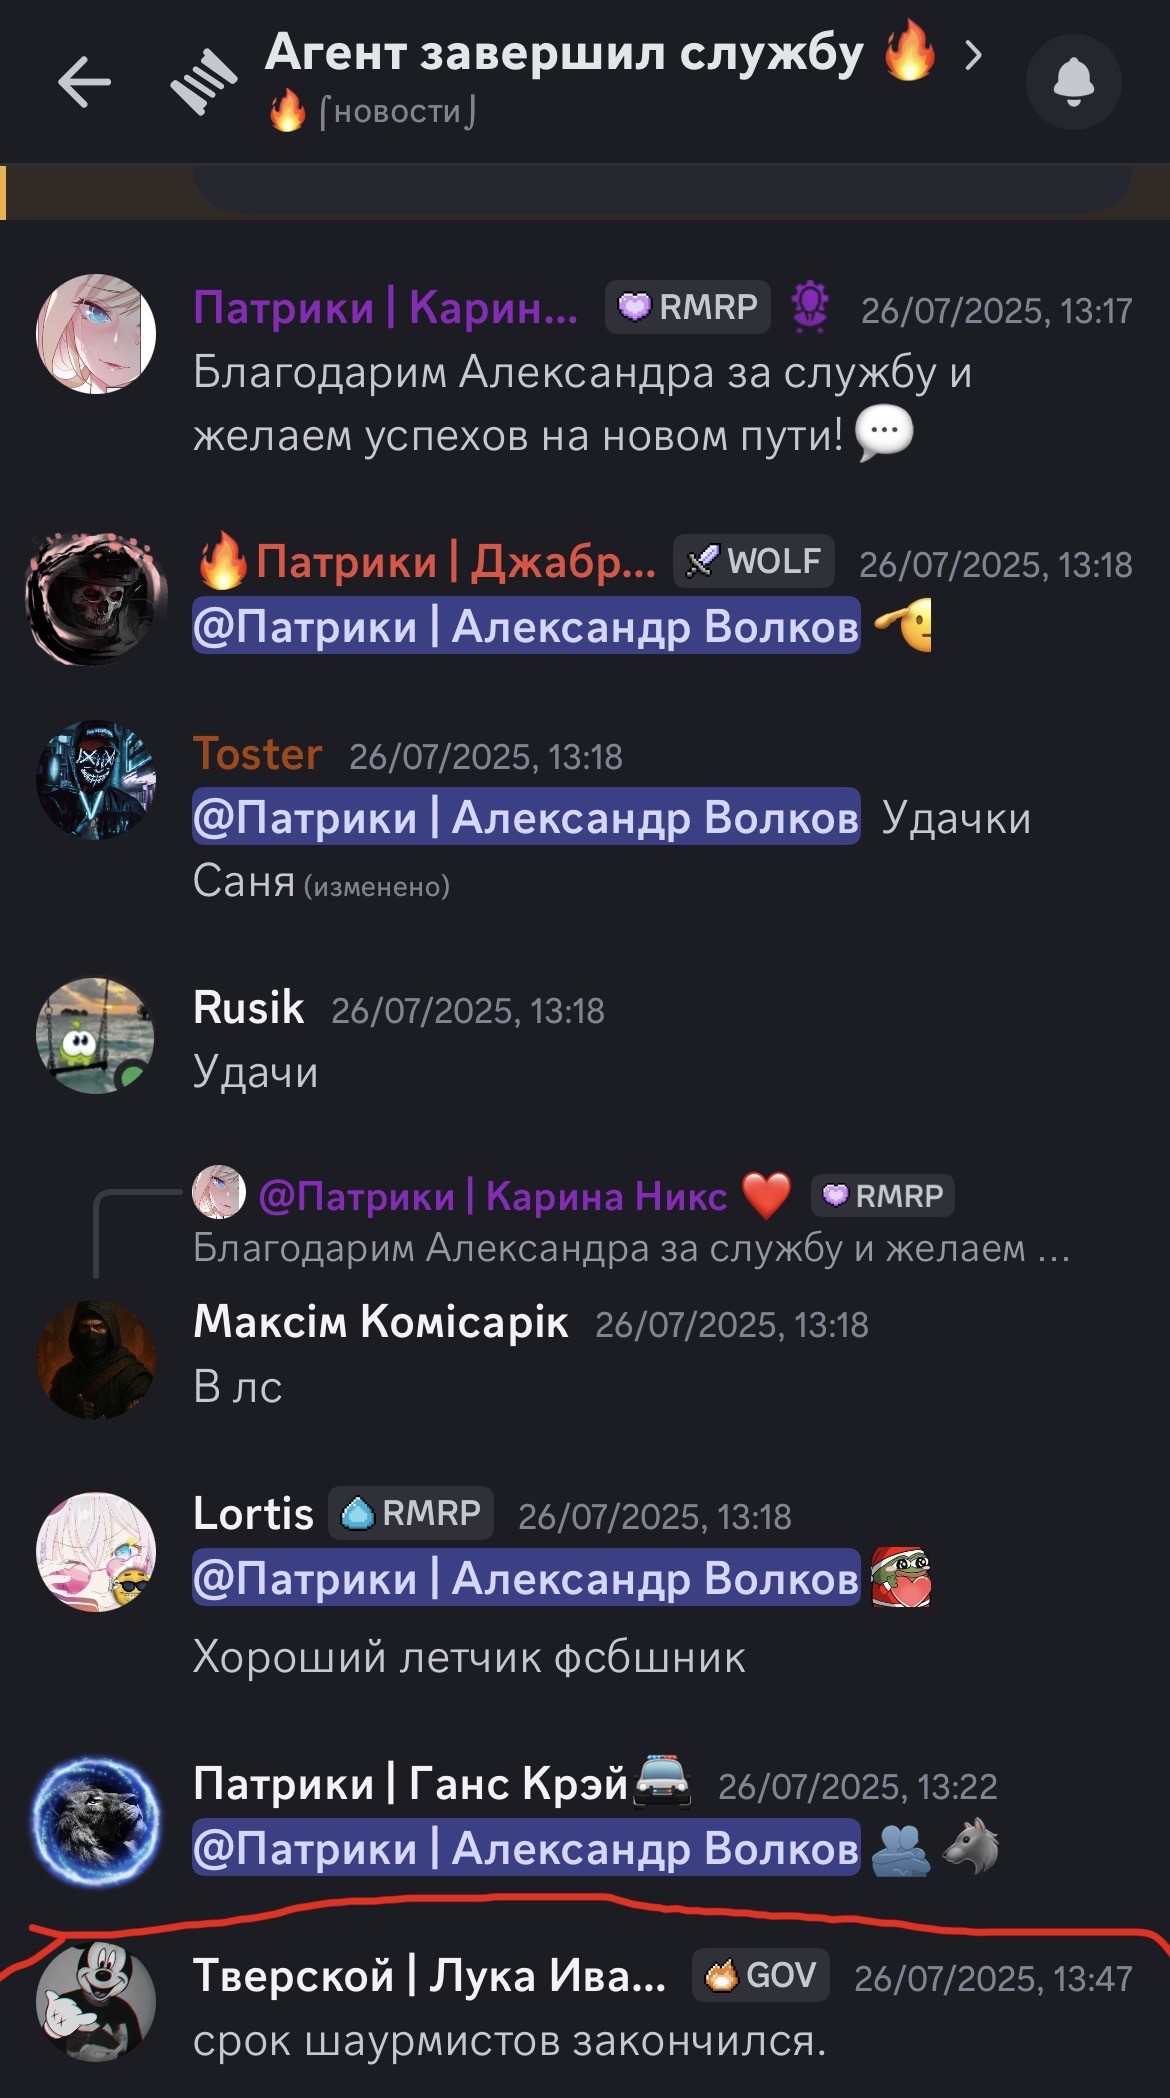Tap the RMRP tag next to Lortis

point(411,1513)
